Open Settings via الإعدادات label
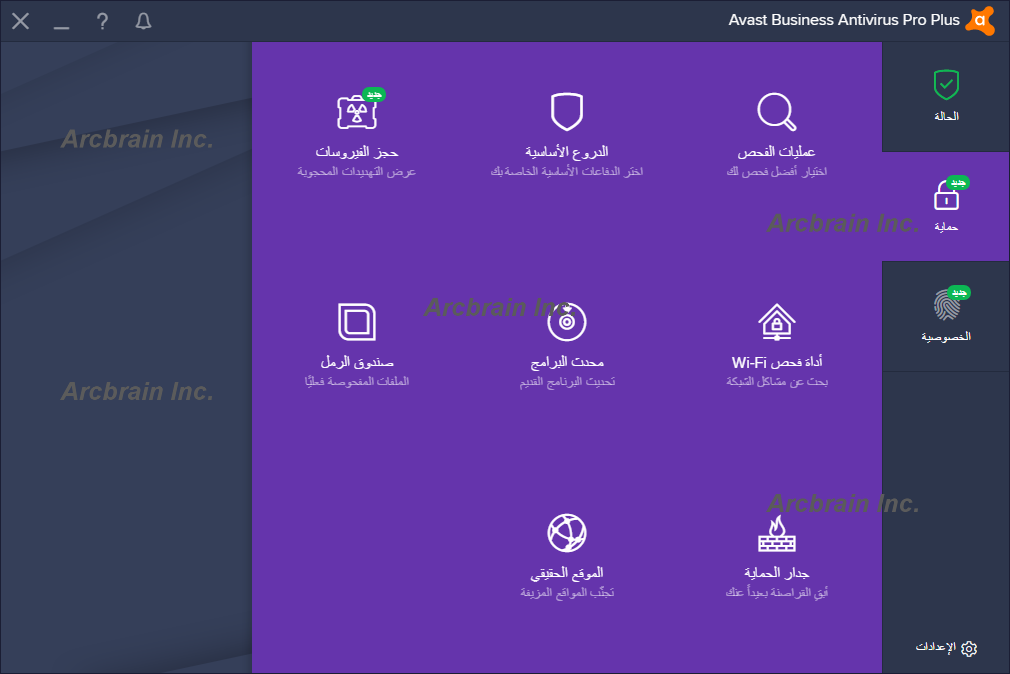Screen dimensions: 1010x674 coord(935,647)
